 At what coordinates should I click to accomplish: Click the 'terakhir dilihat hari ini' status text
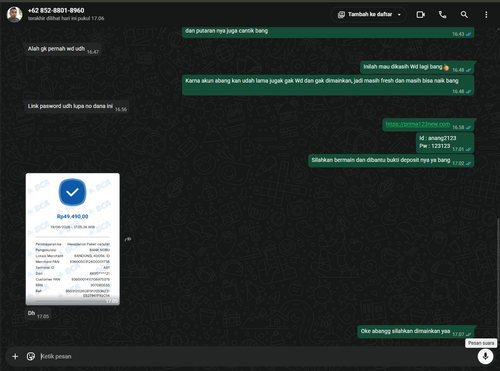[x=66, y=18]
